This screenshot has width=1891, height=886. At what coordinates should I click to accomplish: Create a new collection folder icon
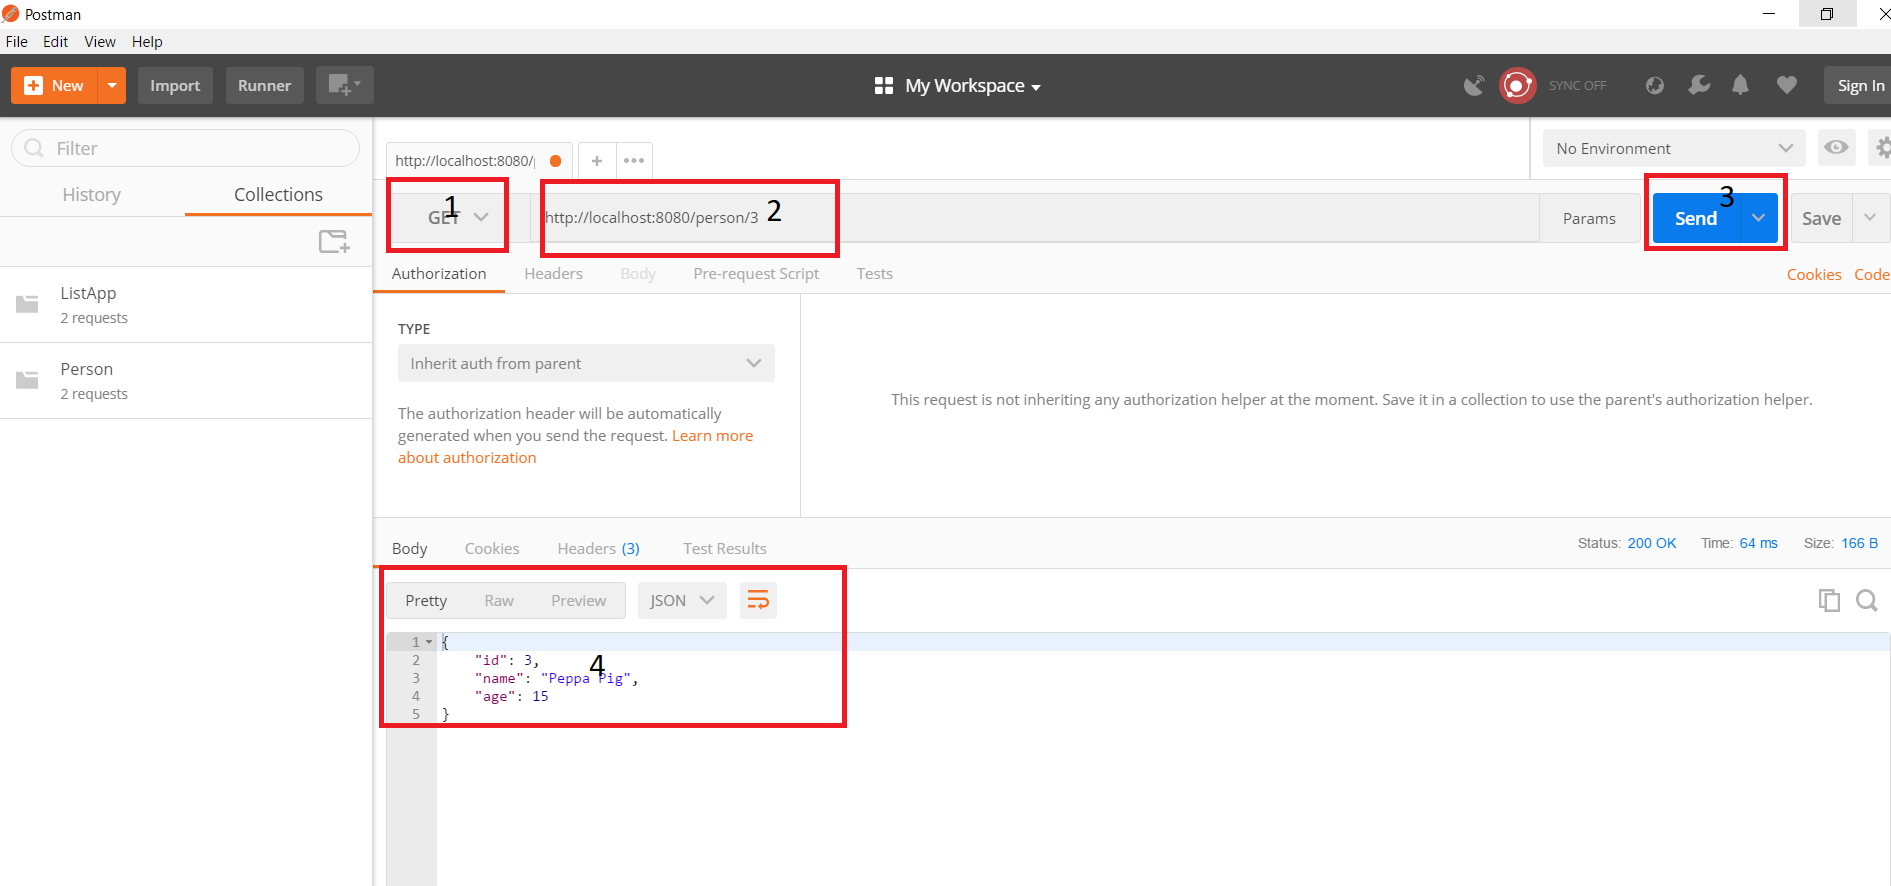(334, 241)
